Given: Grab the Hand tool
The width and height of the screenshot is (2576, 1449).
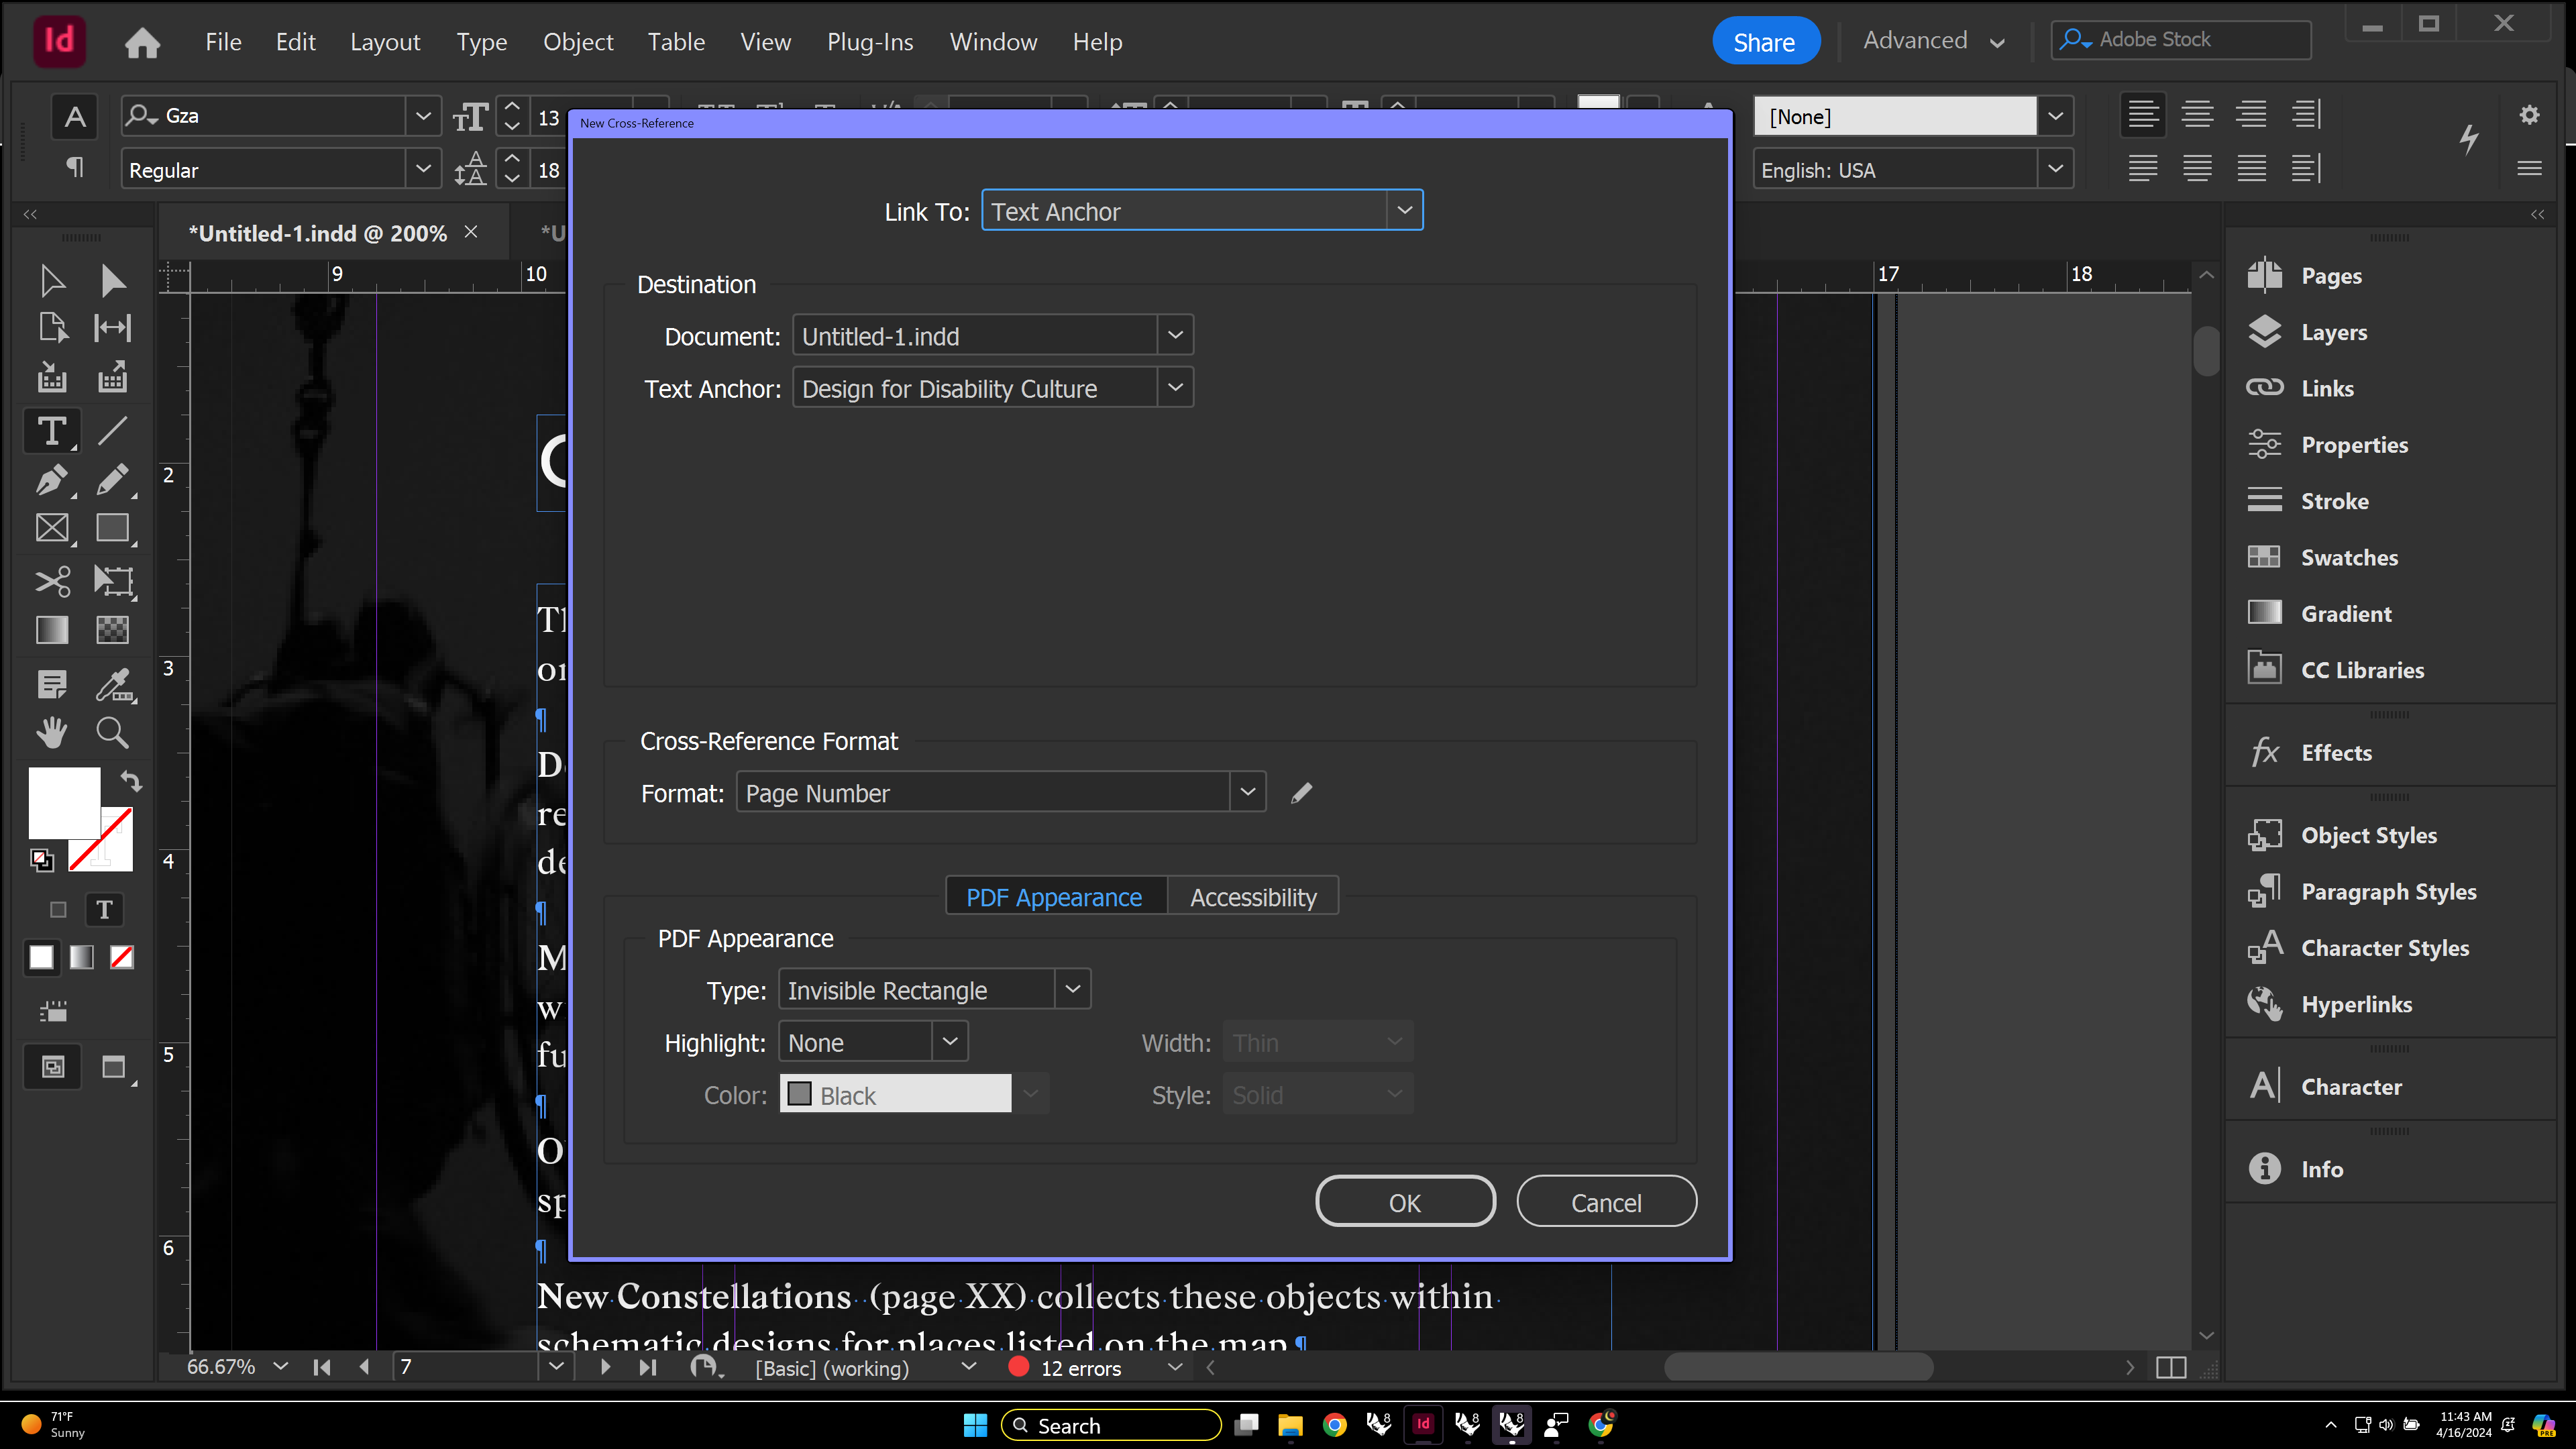Looking at the screenshot, I should (x=51, y=732).
